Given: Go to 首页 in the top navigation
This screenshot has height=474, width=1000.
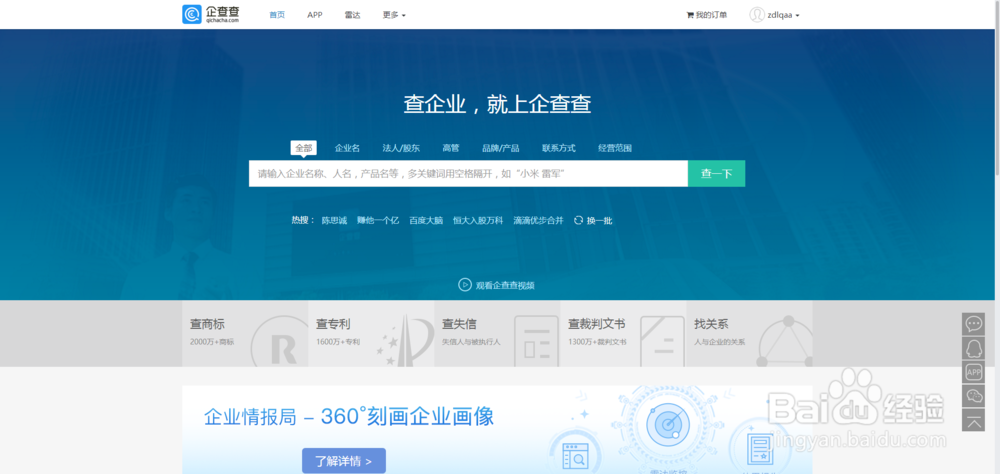Looking at the screenshot, I should point(277,15).
